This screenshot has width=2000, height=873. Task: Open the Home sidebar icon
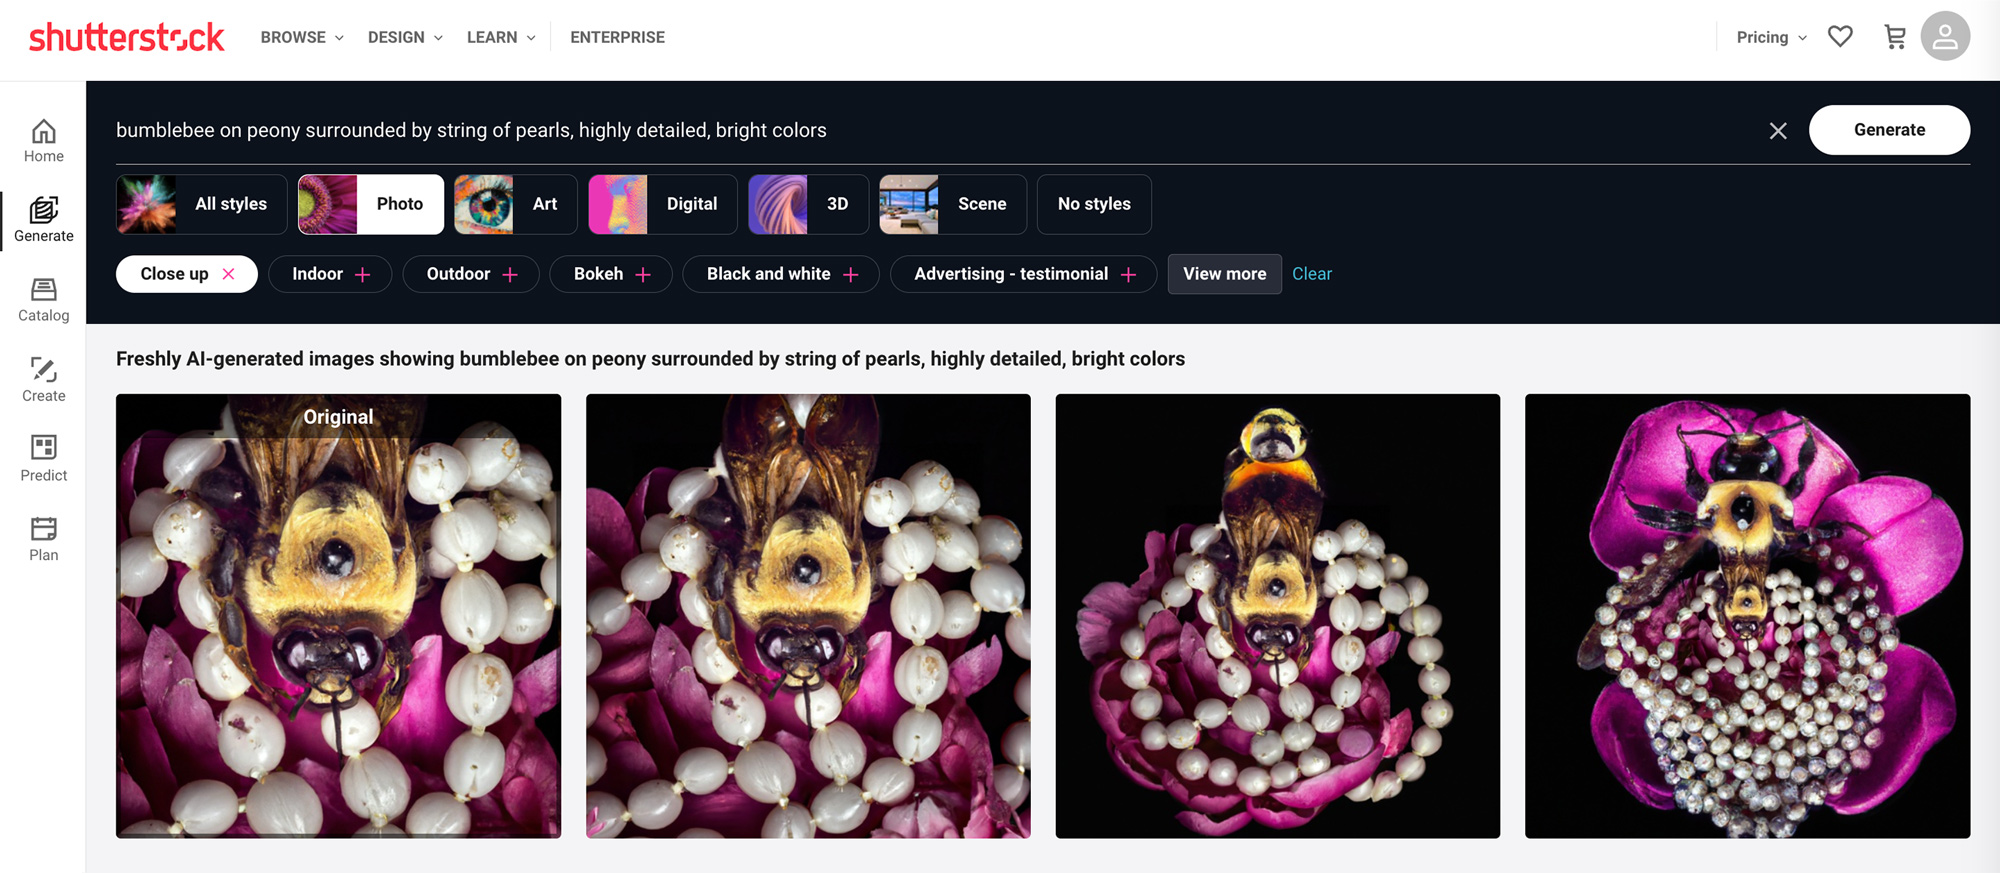click(43, 141)
